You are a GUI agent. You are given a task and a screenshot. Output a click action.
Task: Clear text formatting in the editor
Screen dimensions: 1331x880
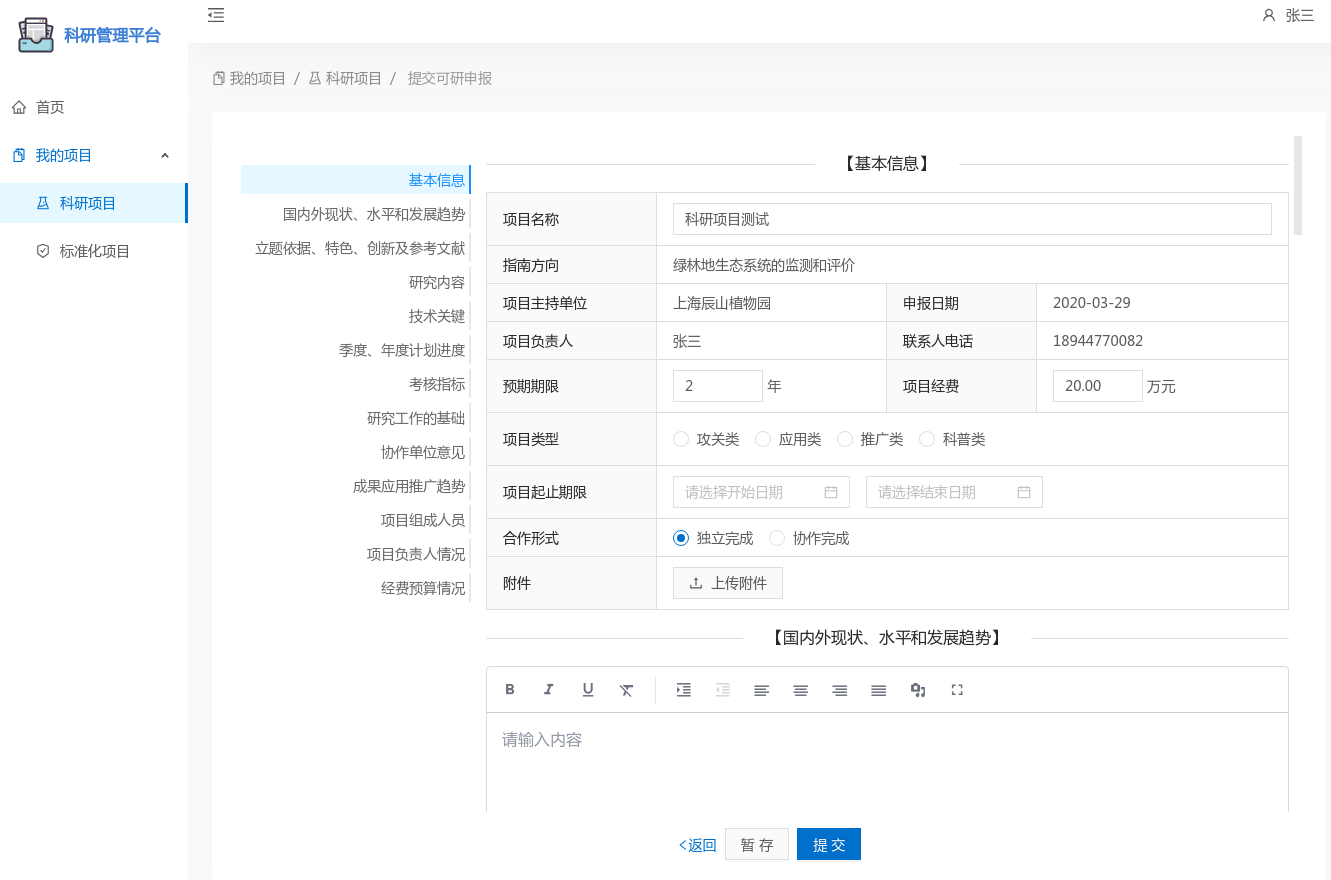pos(627,690)
